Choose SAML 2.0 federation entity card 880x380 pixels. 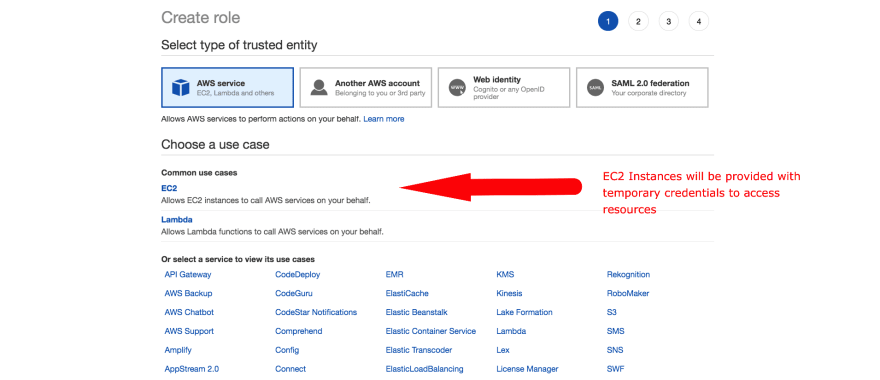(642, 88)
